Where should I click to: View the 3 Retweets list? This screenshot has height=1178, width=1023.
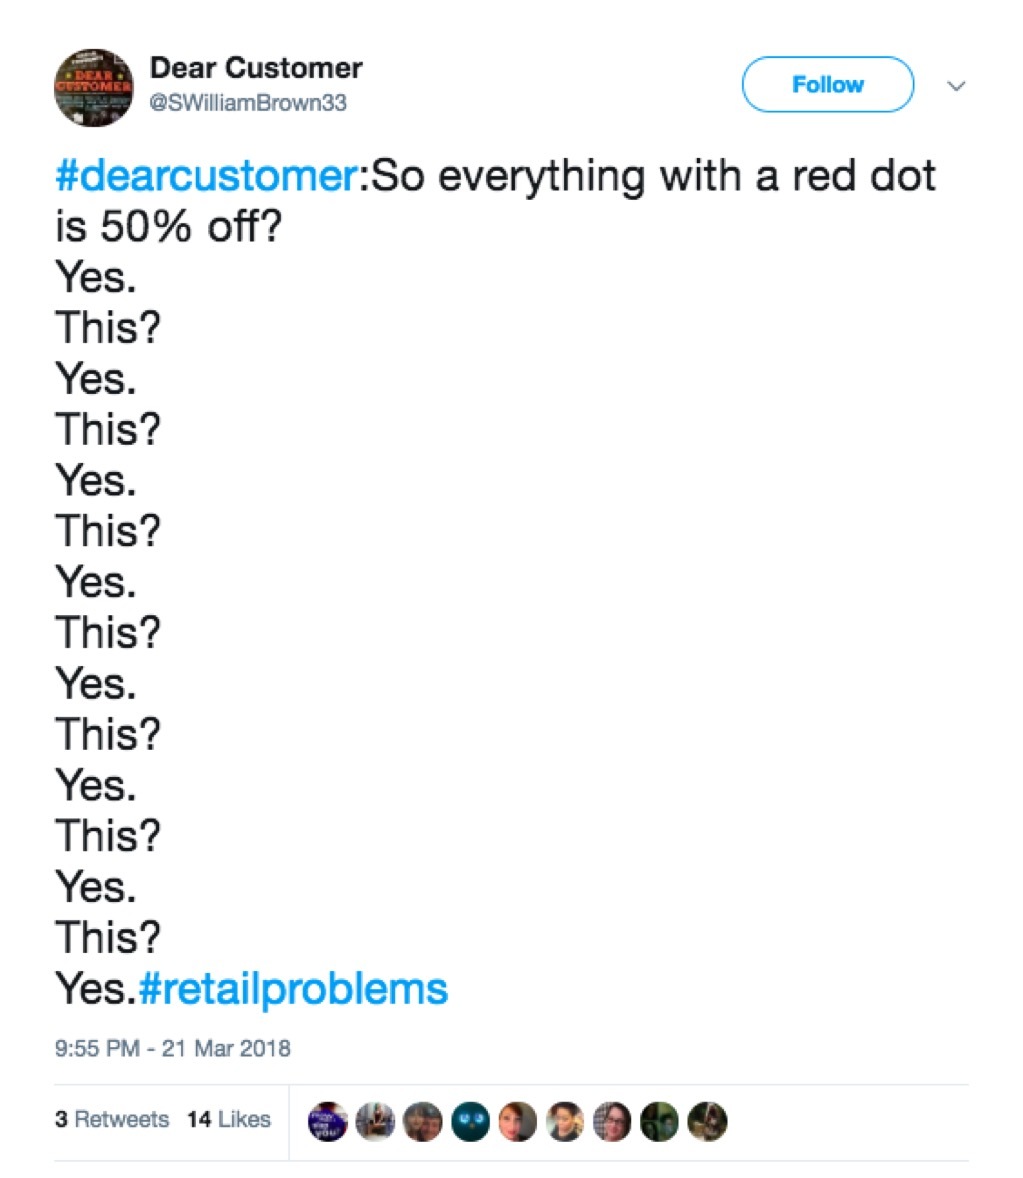(x=112, y=1119)
